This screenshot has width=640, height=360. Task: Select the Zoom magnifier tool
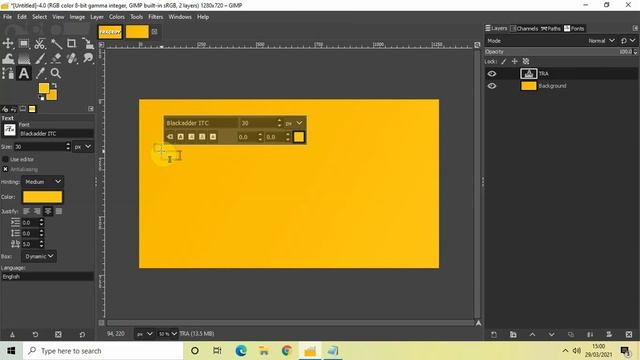56,73
